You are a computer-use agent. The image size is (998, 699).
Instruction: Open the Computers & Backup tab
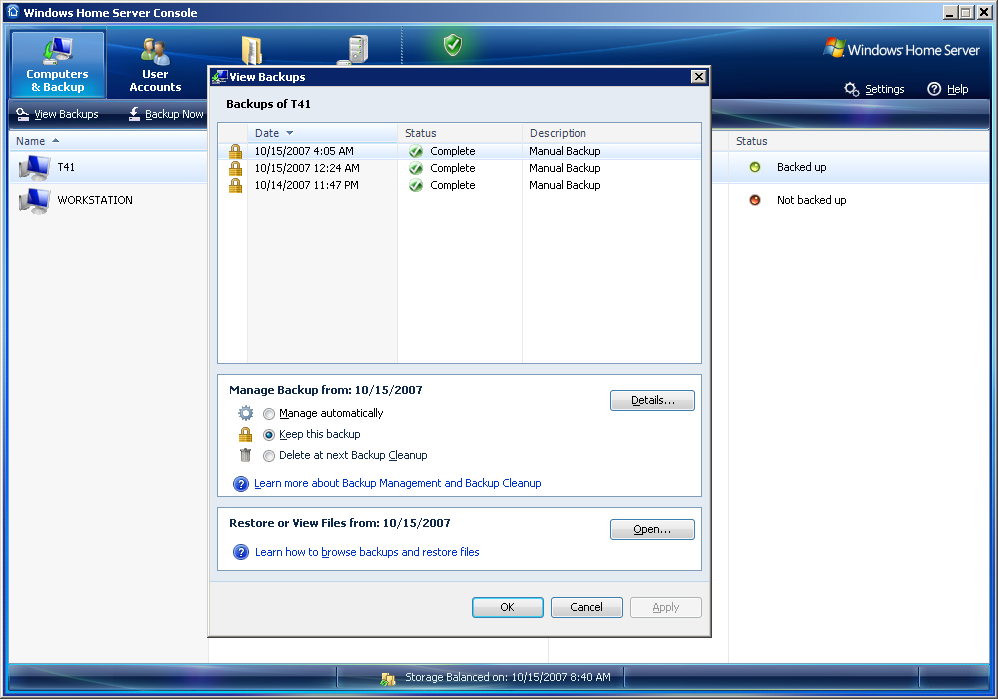(58, 64)
